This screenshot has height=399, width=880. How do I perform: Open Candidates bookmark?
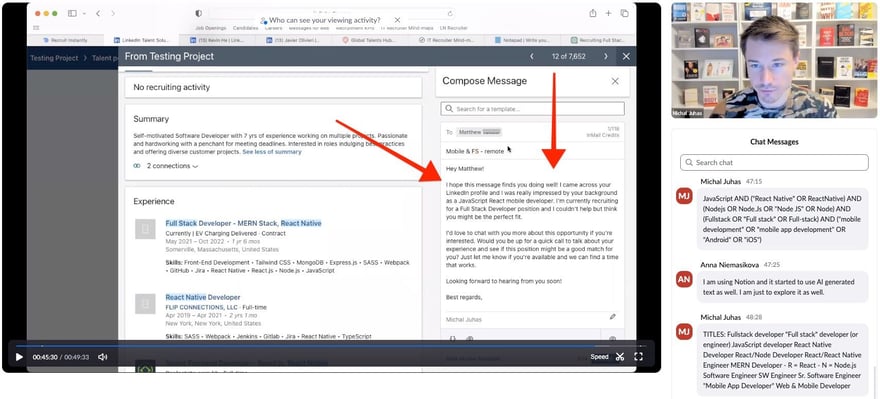pyautogui.click(x=245, y=28)
